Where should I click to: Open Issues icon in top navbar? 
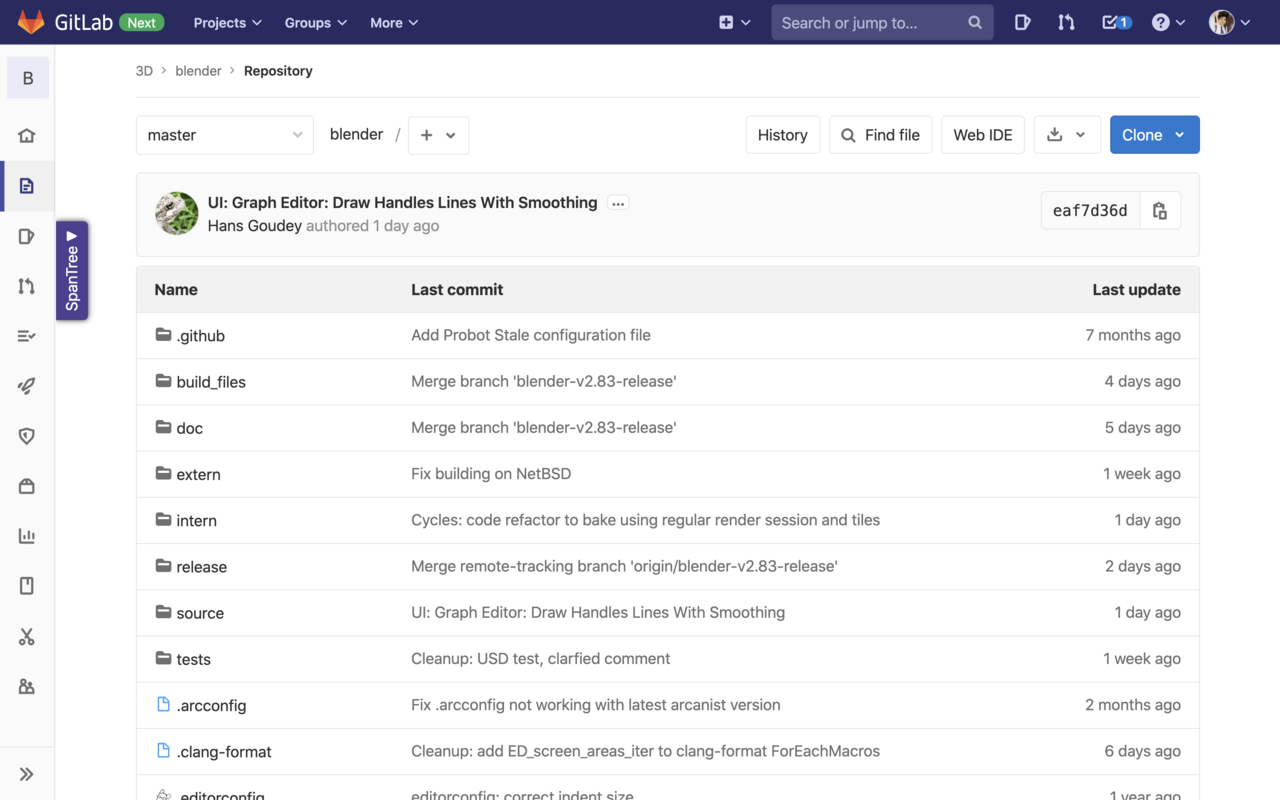(1022, 22)
